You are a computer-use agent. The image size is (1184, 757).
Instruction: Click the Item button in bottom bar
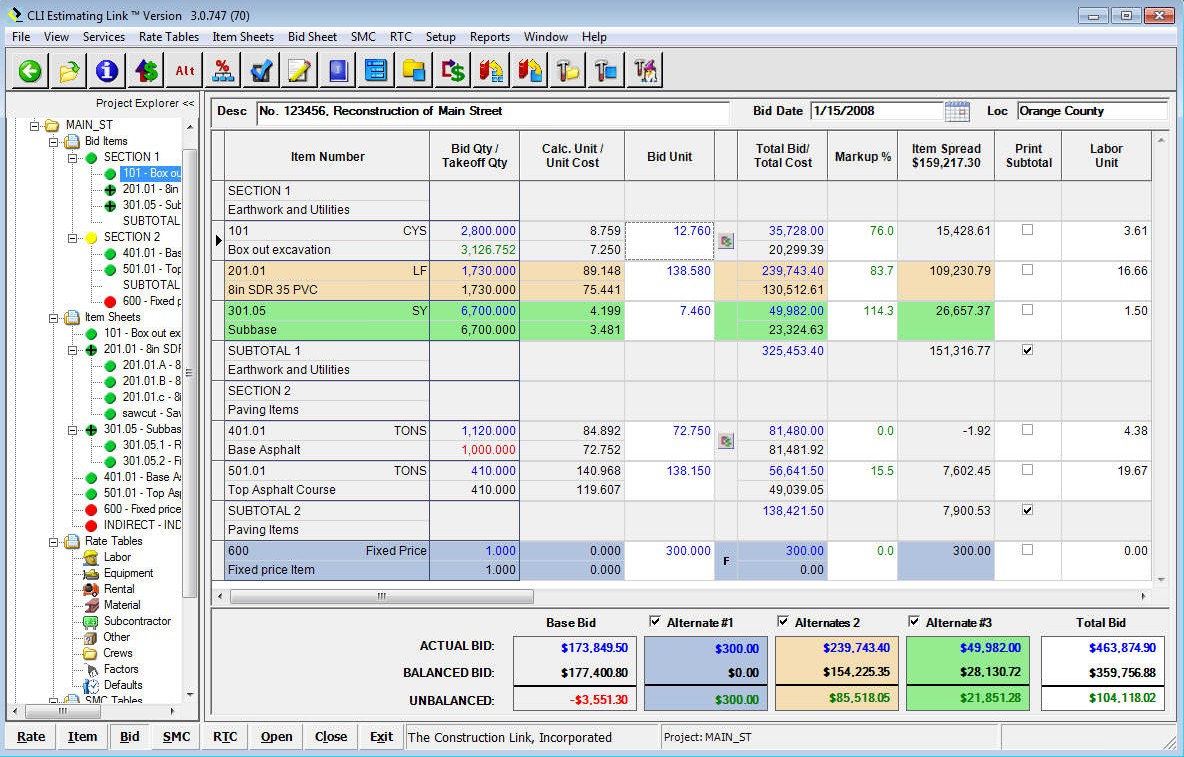pyautogui.click(x=82, y=737)
